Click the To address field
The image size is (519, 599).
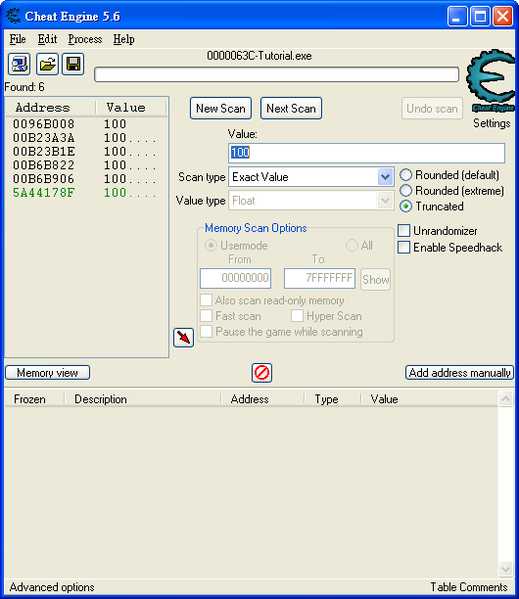[320, 278]
